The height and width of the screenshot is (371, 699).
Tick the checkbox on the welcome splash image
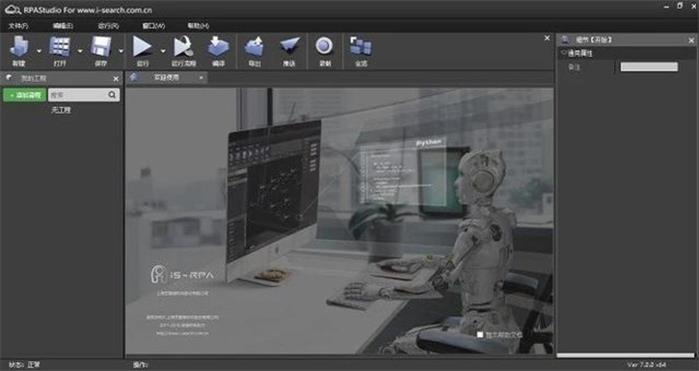(480, 334)
